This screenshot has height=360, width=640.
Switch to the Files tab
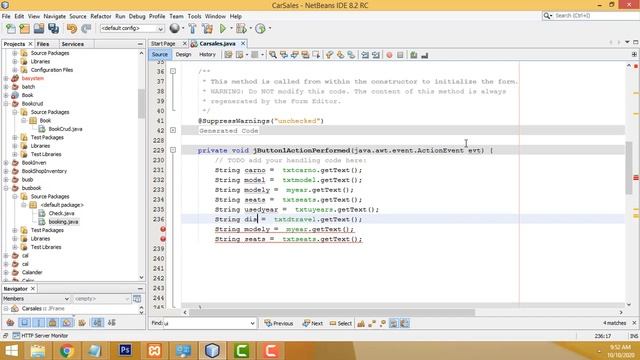(42, 44)
